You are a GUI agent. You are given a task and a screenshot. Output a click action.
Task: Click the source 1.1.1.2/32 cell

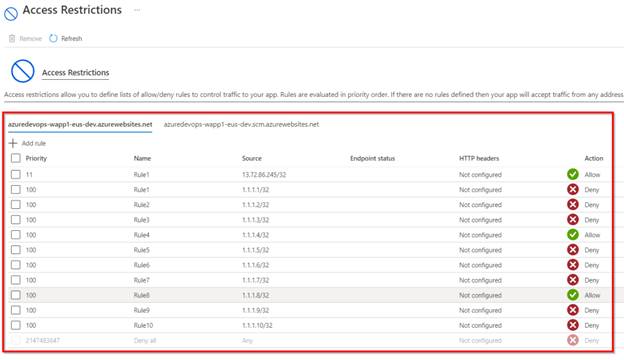pos(255,205)
